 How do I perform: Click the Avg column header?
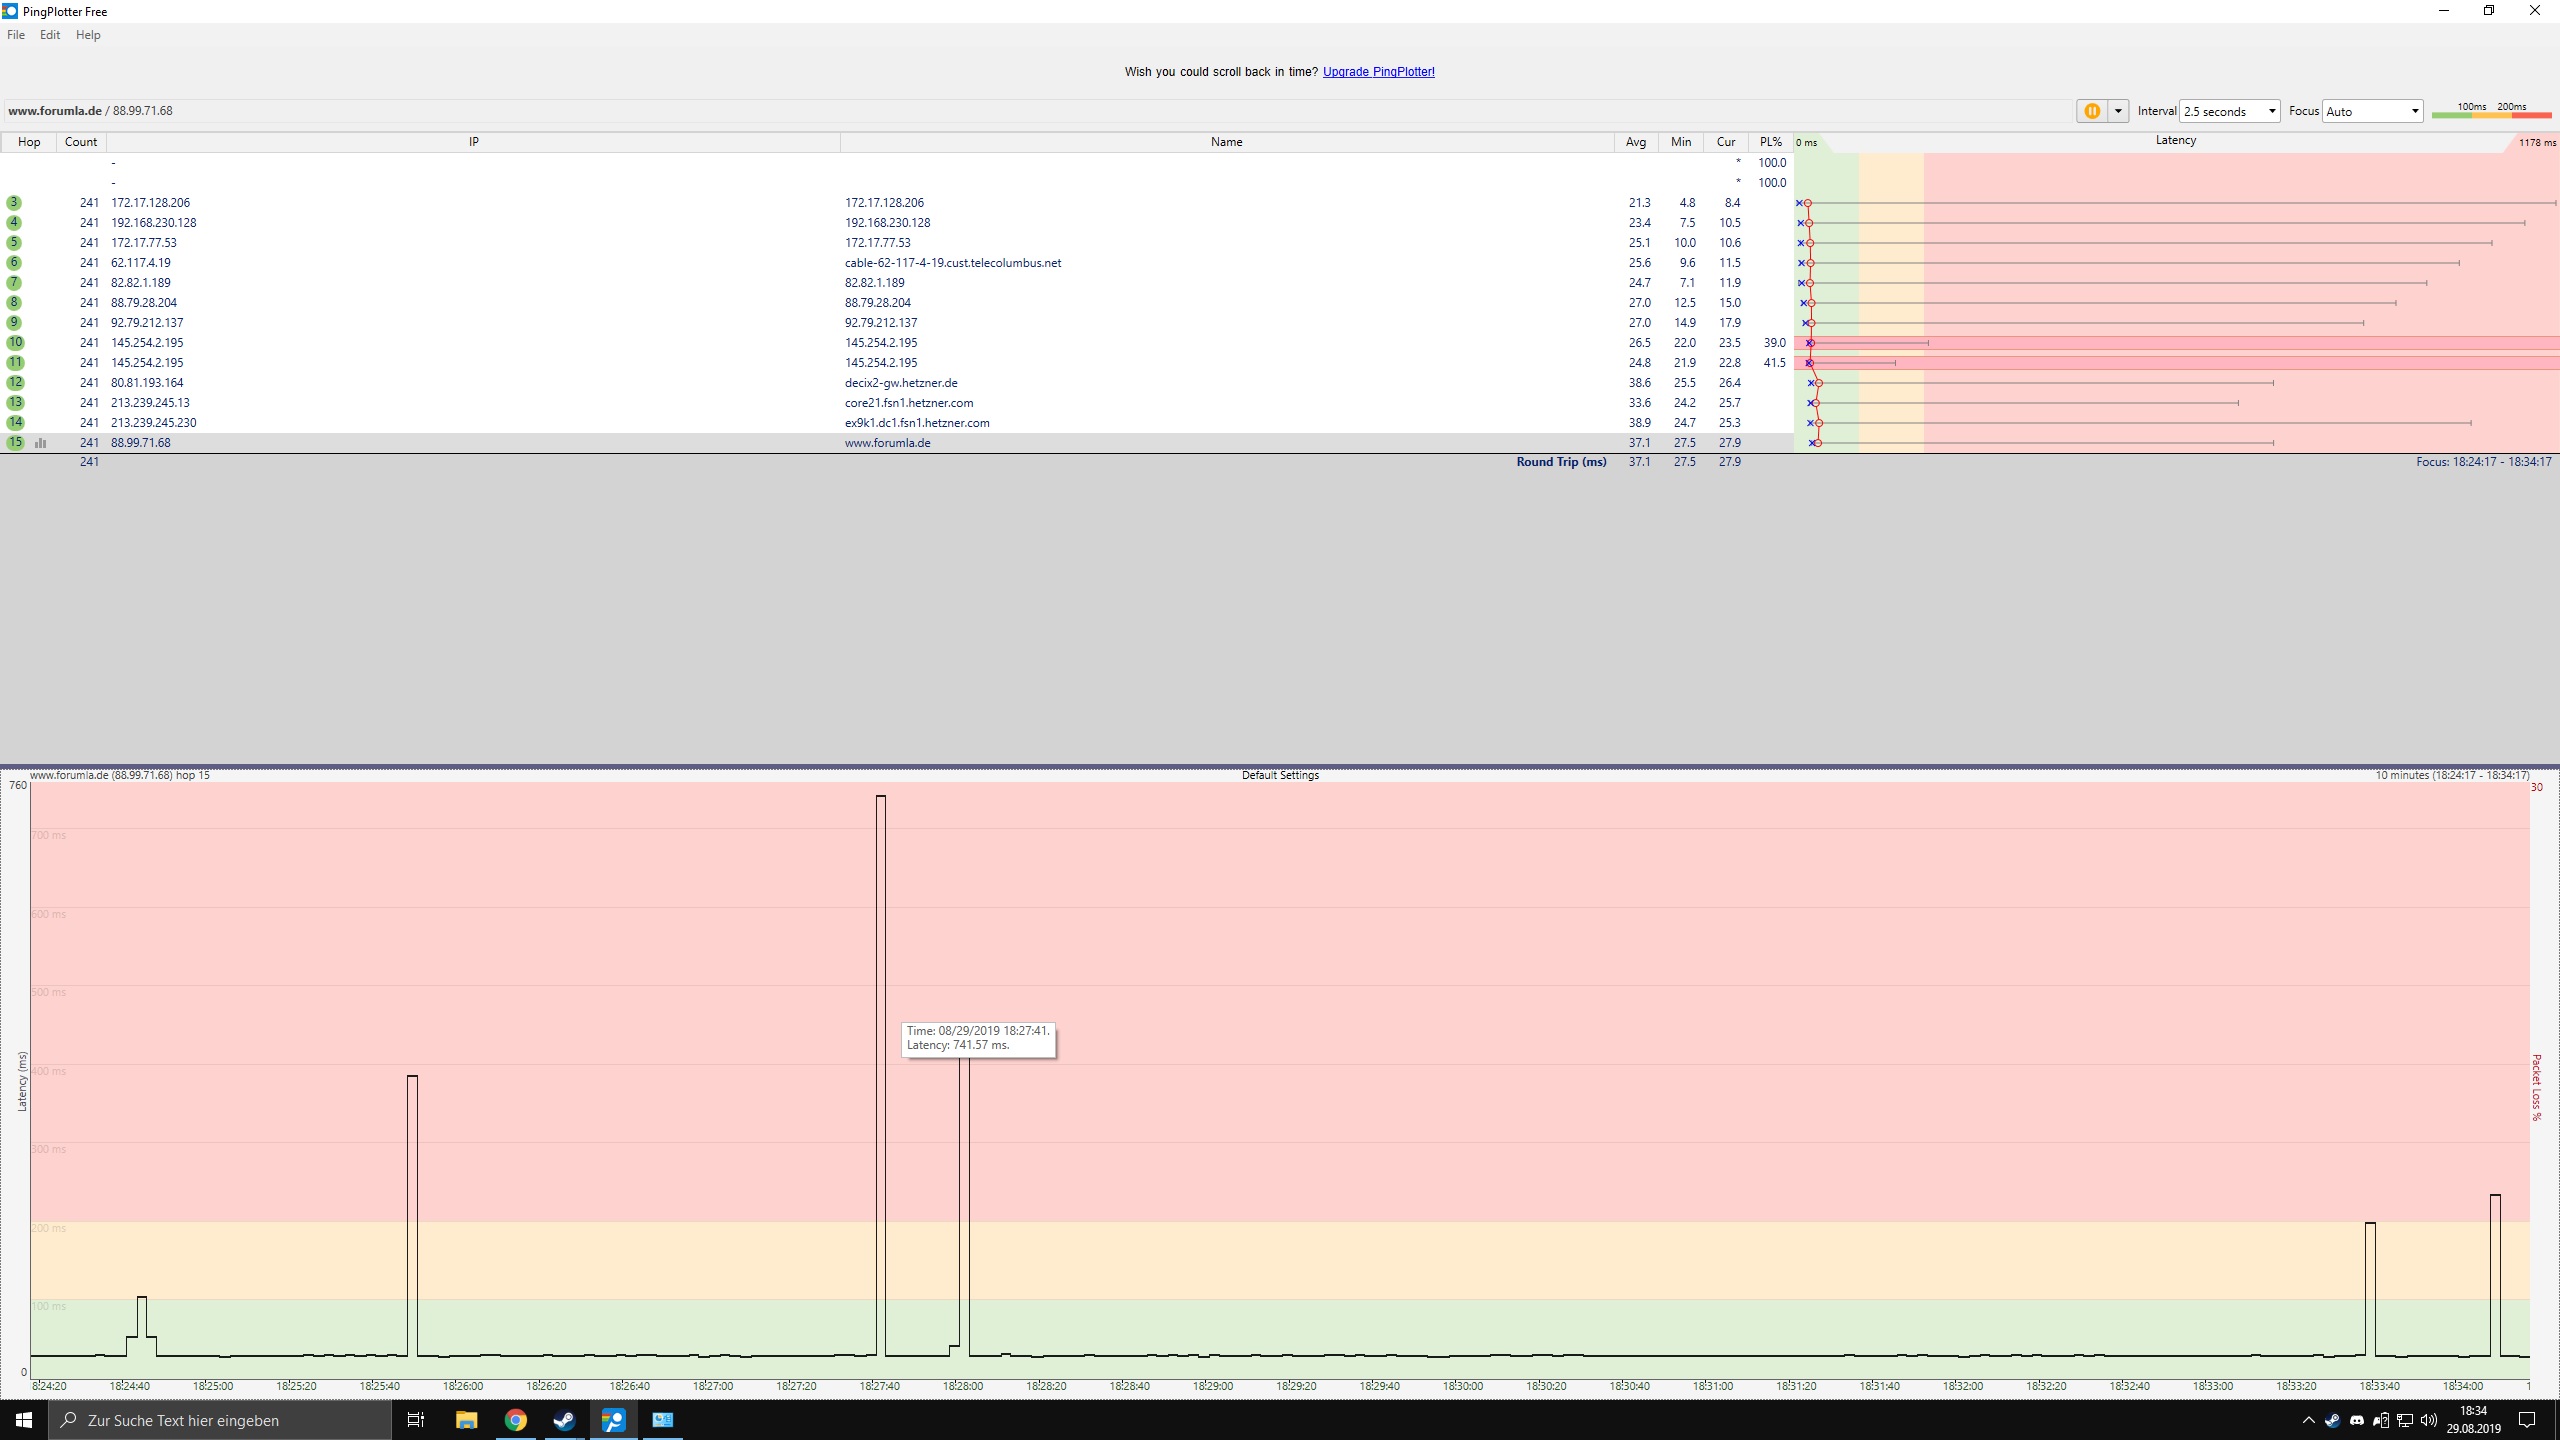click(1636, 142)
